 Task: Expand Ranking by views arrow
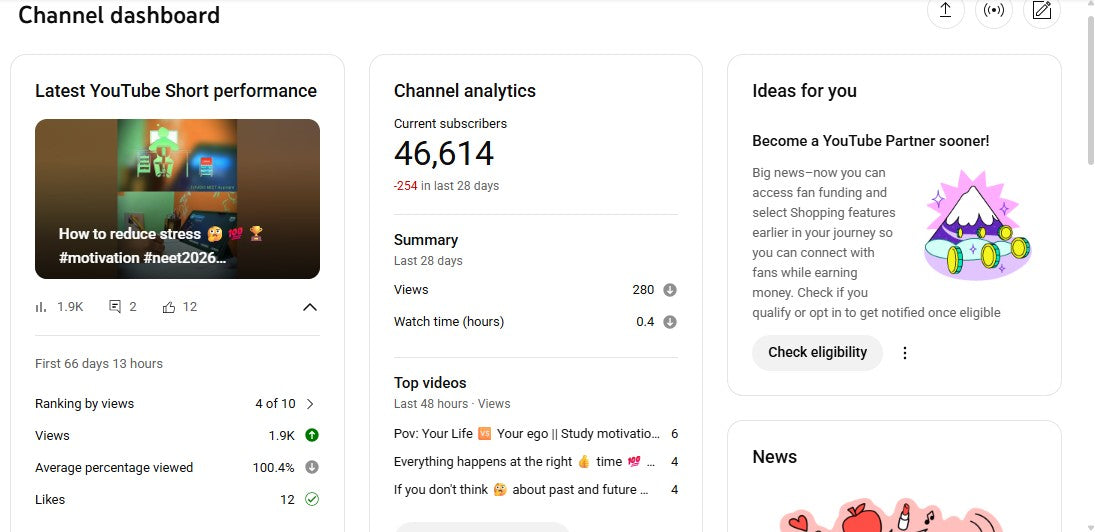[310, 404]
